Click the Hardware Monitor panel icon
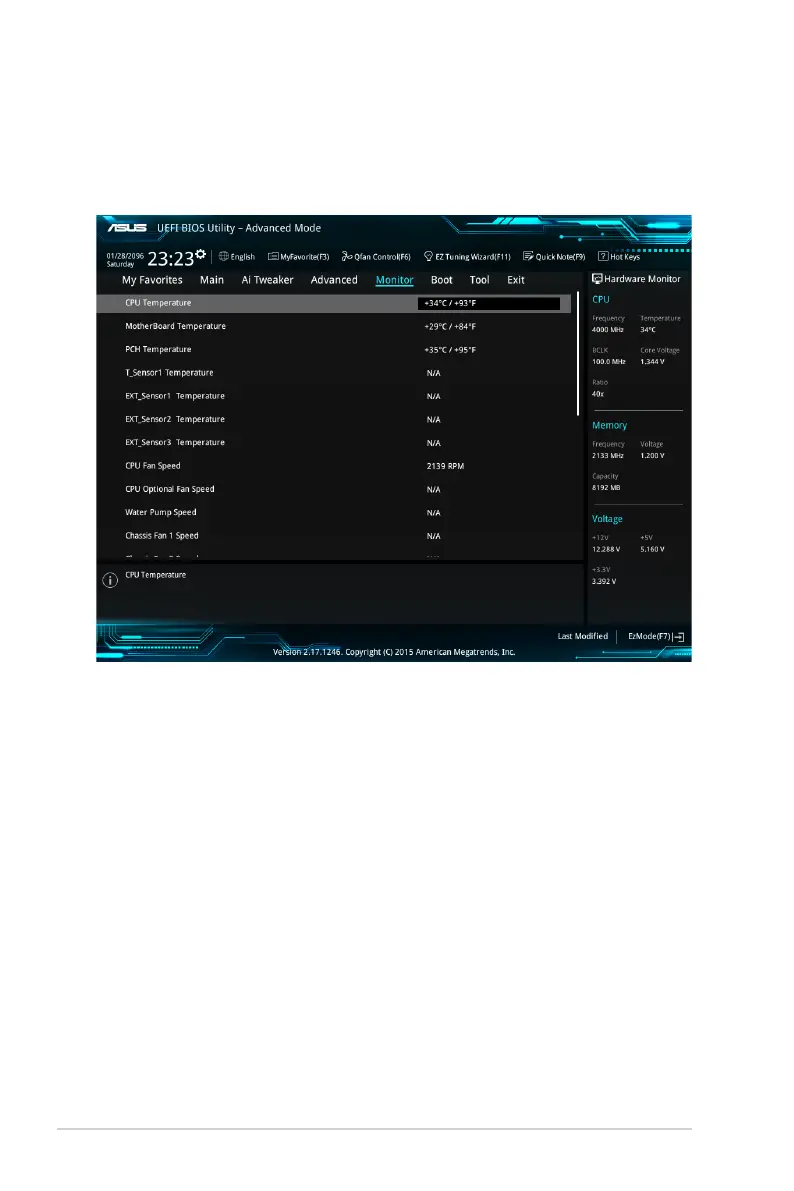The height and width of the screenshot is (1191, 794). (x=597, y=279)
